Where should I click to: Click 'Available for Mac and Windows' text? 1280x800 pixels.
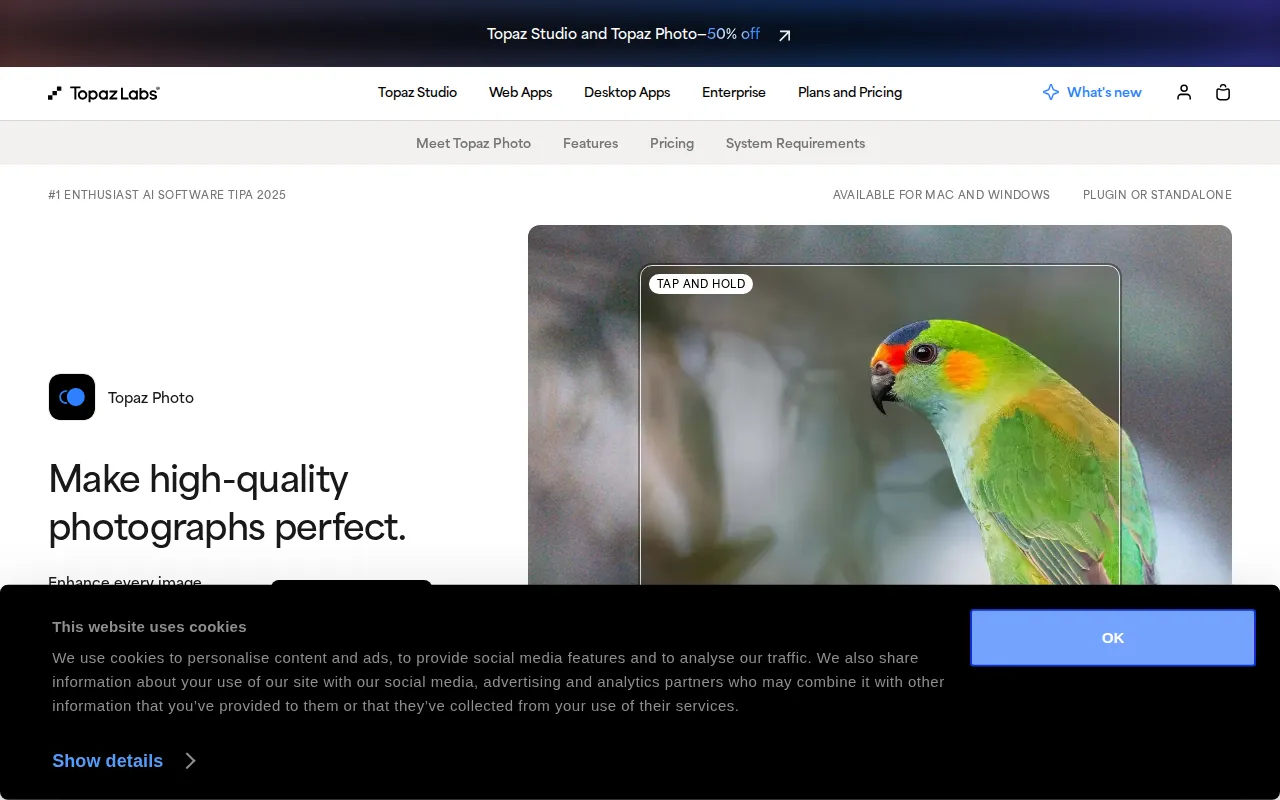[x=941, y=195]
